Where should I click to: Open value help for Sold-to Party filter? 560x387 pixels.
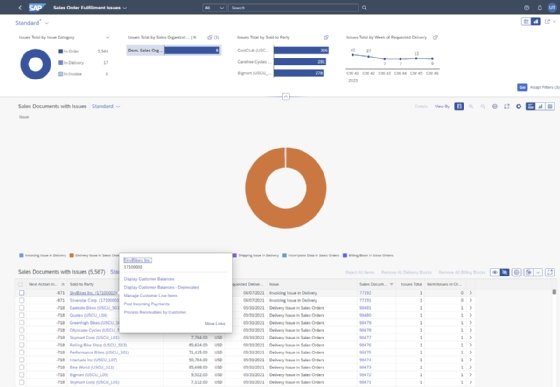pos(326,37)
